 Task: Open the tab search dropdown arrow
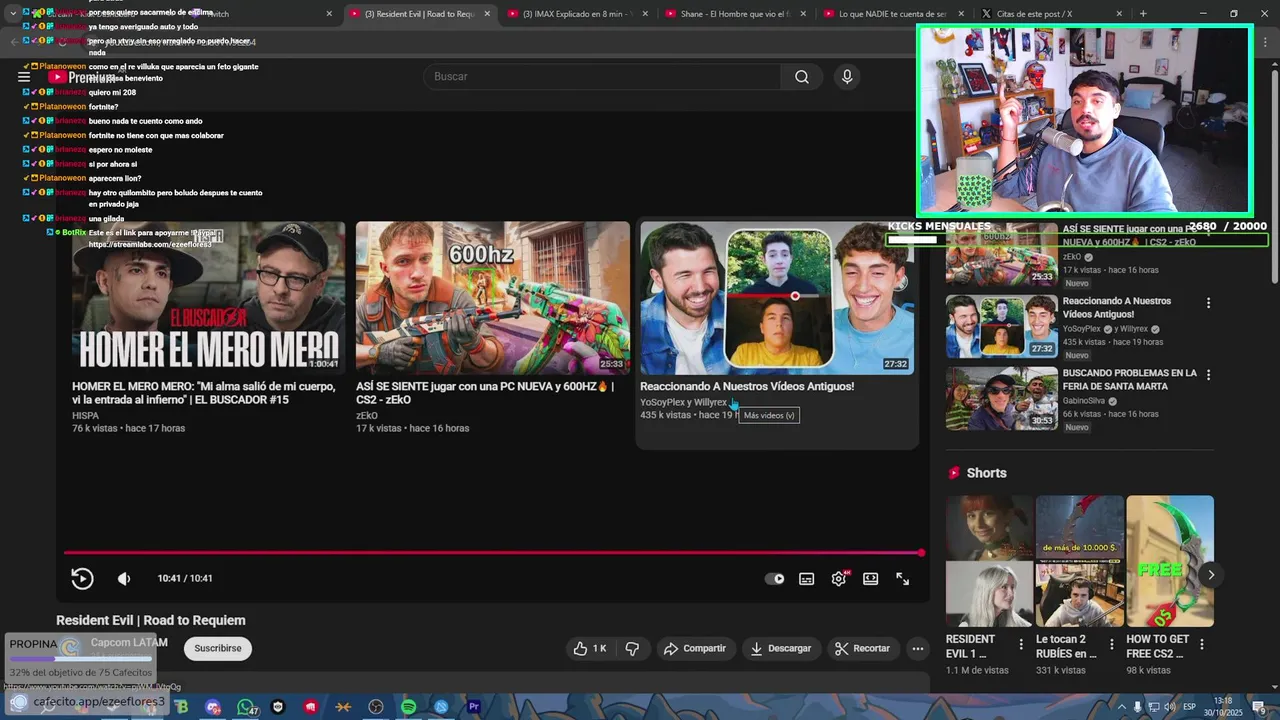[12, 14]
